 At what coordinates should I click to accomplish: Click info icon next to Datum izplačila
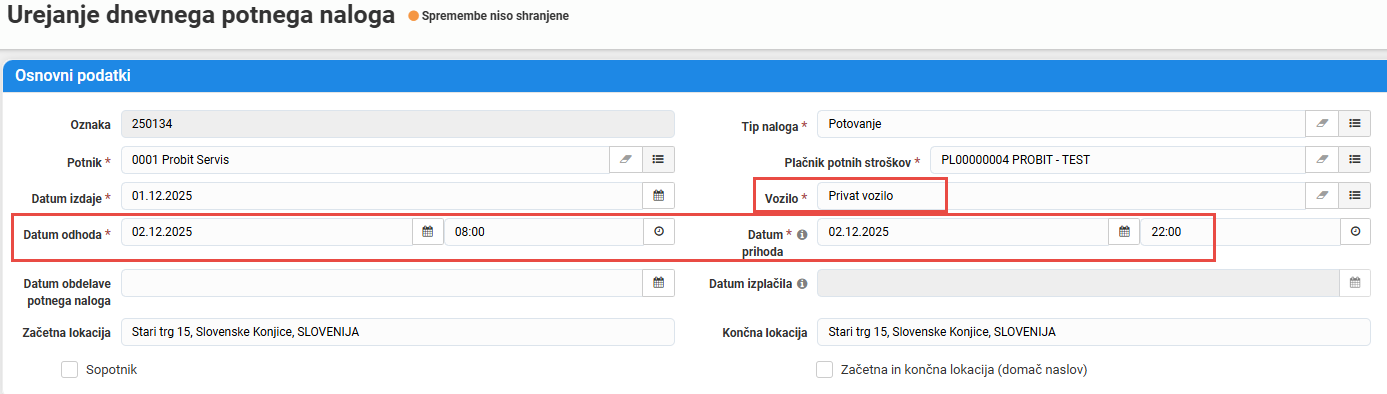(802, 284)
